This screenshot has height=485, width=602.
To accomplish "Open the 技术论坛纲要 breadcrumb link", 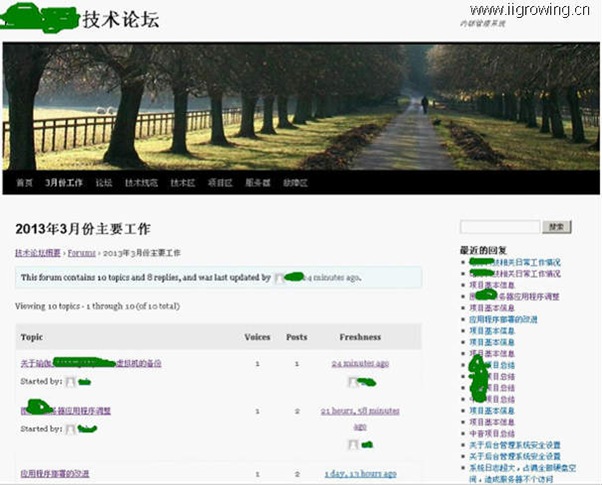I will [38, 253].
